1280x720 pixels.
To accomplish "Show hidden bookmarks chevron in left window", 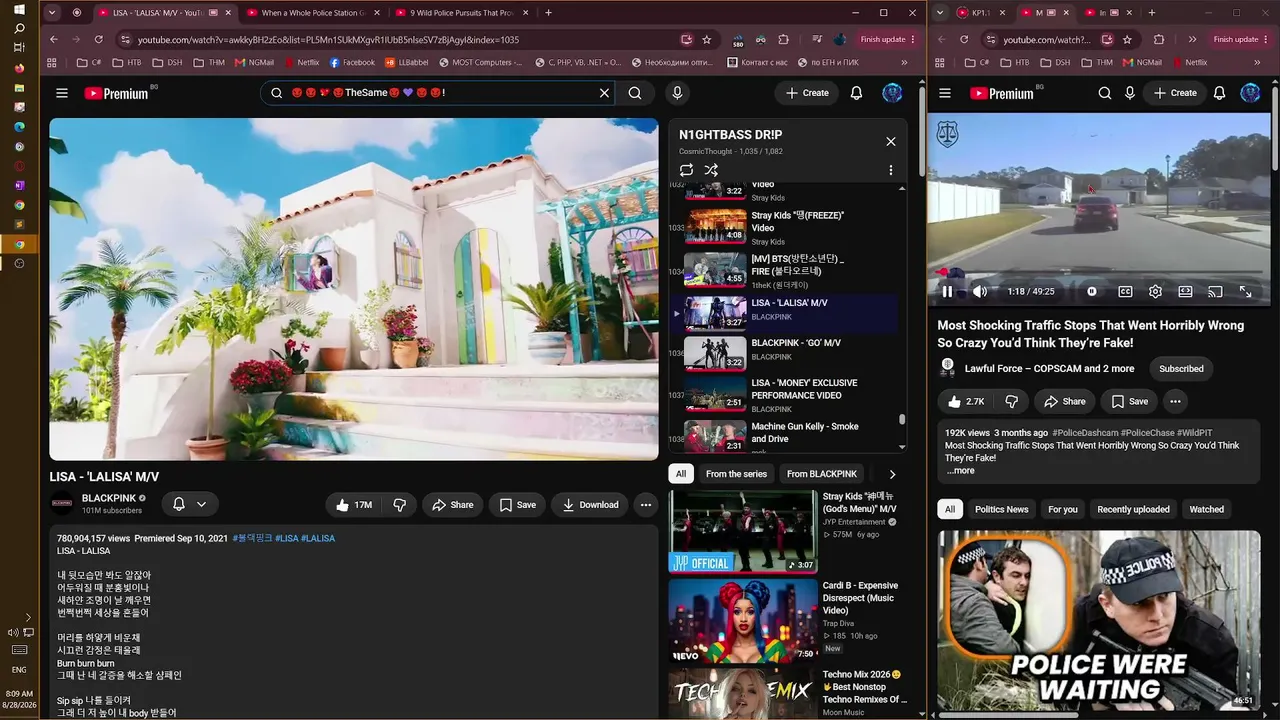I will pos(904,63).
